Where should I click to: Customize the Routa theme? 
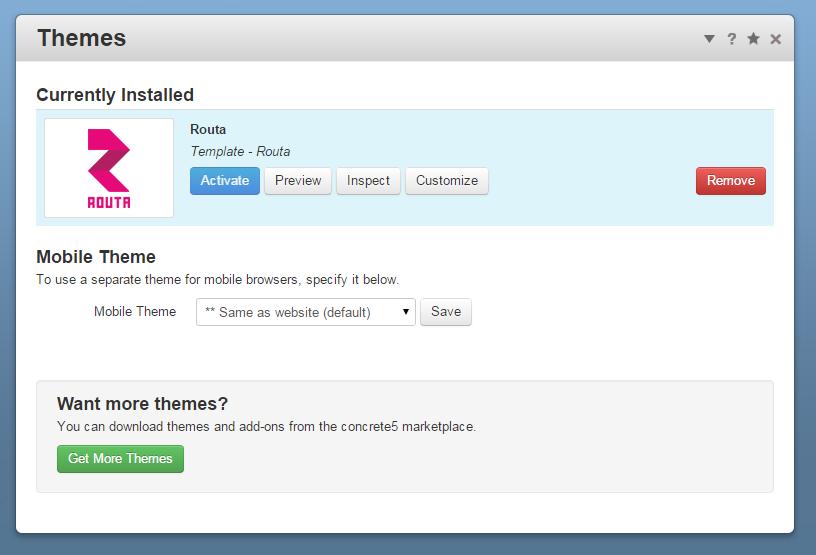tap(447, 181)
